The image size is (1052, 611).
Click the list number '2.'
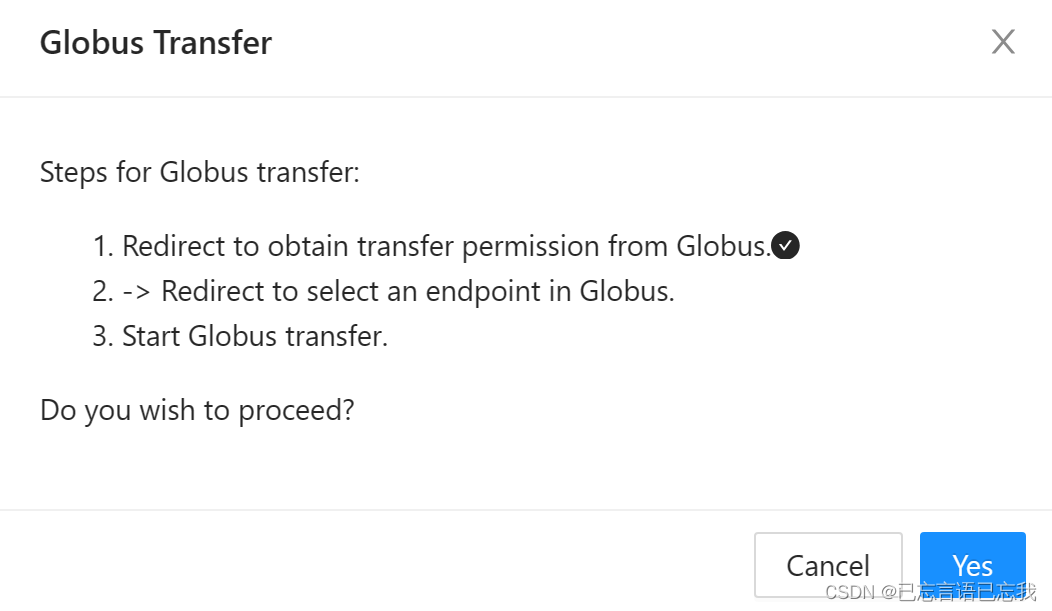point(103,291)
